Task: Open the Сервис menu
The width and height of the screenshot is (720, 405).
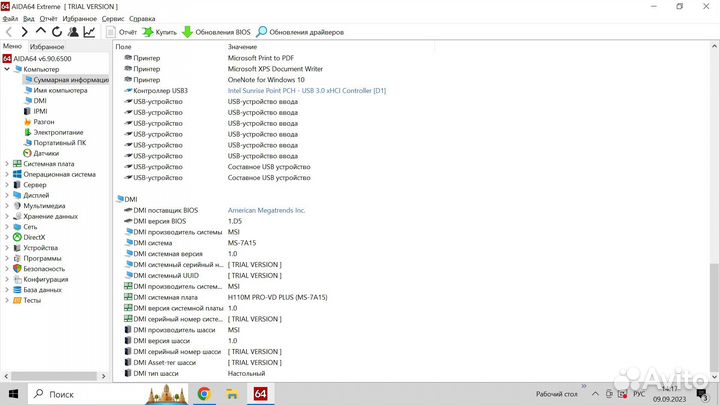Action: click(112, 19)
